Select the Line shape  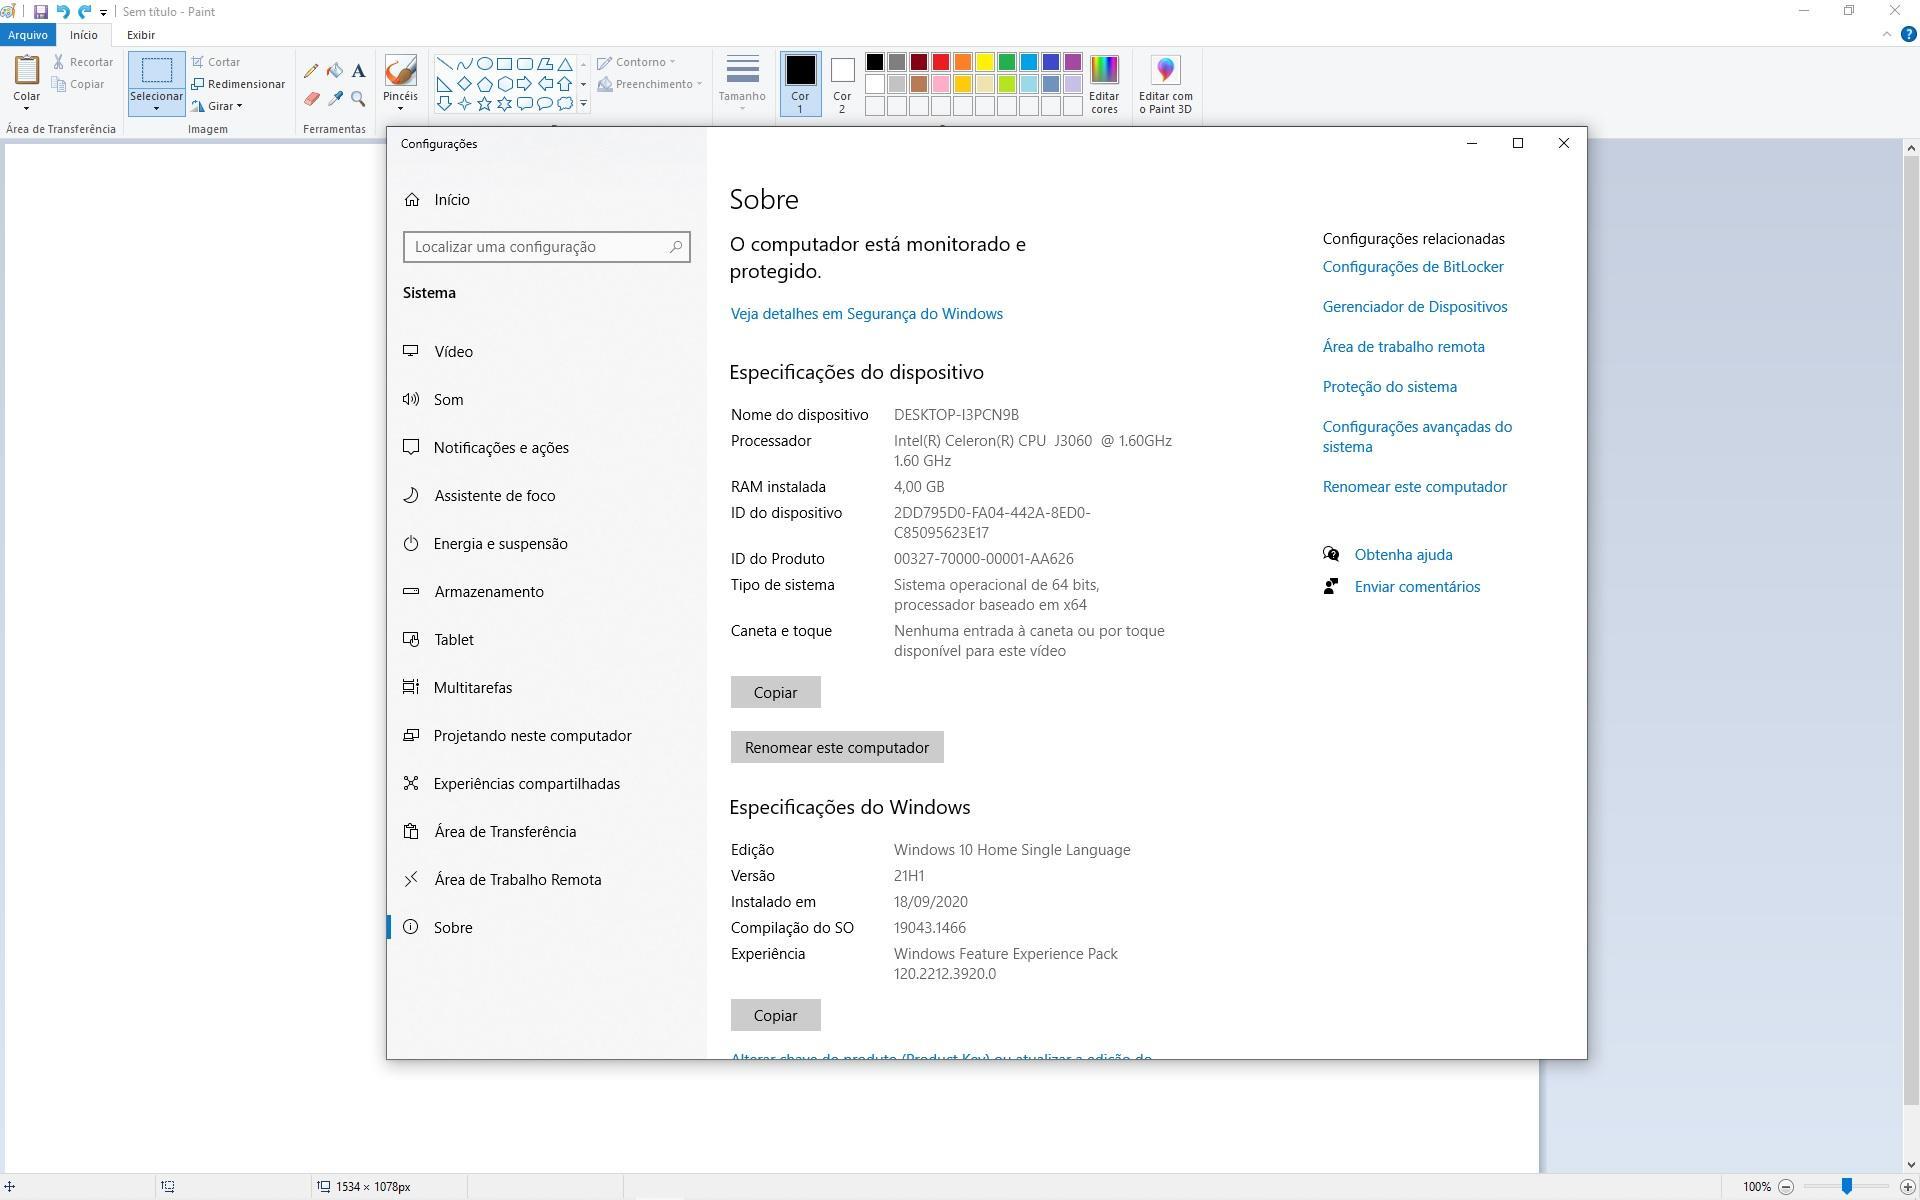point(444,63)
